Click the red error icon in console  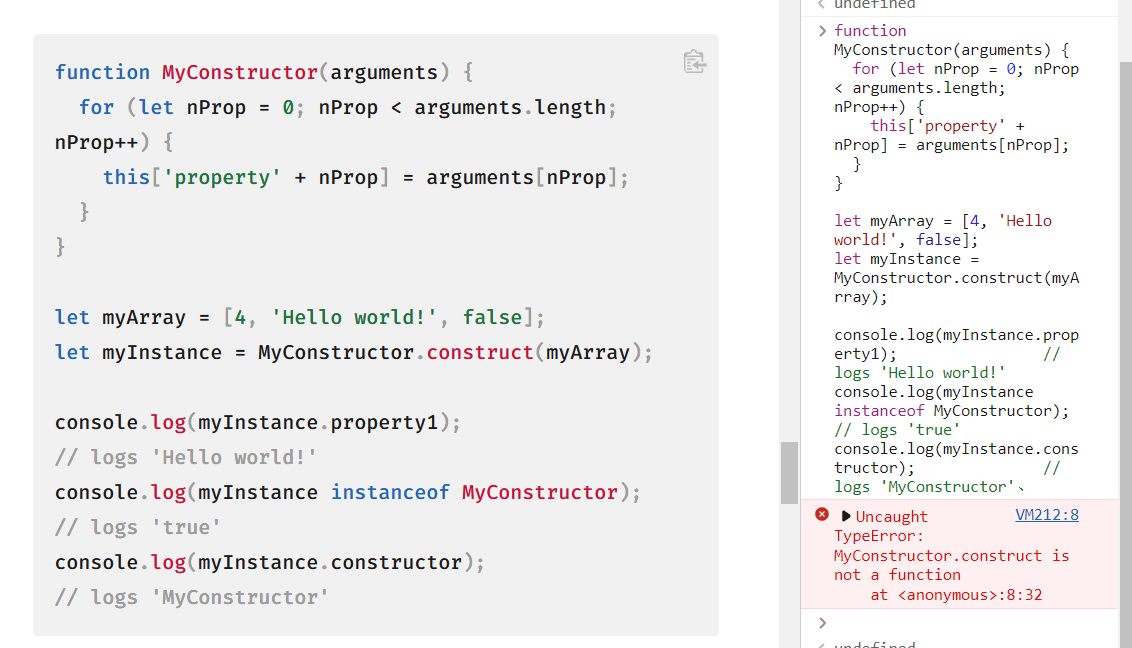coord(822,515)
